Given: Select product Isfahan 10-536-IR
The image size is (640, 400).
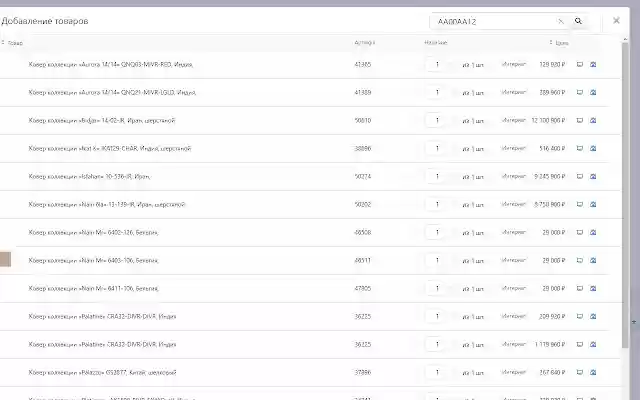Looking at the screenshot, I should 89,176.
